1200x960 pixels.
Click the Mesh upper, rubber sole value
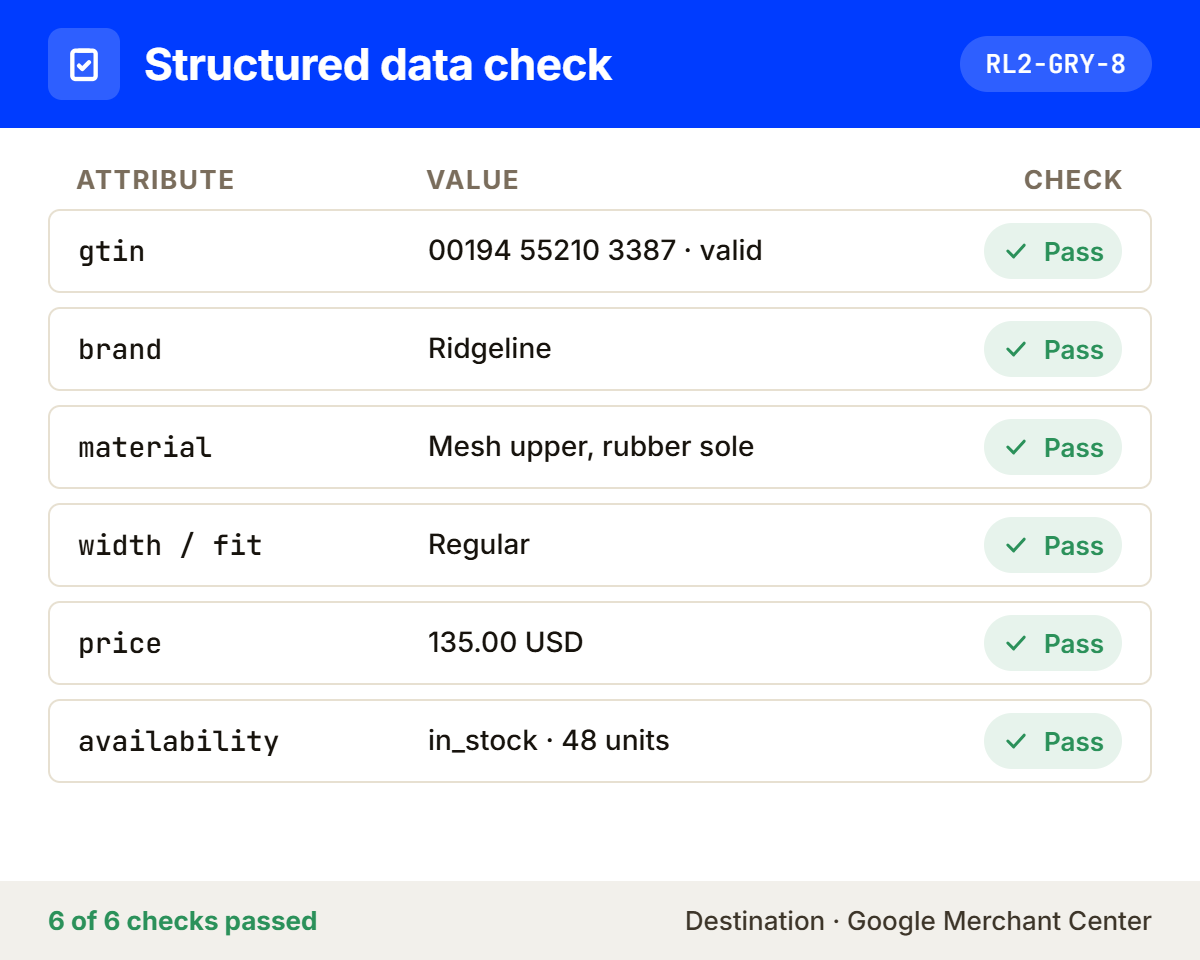(591, 446)
